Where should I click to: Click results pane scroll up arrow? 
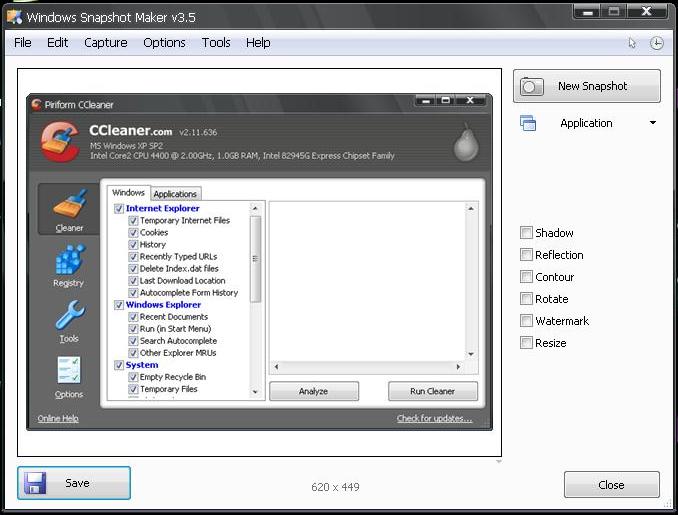471,208
